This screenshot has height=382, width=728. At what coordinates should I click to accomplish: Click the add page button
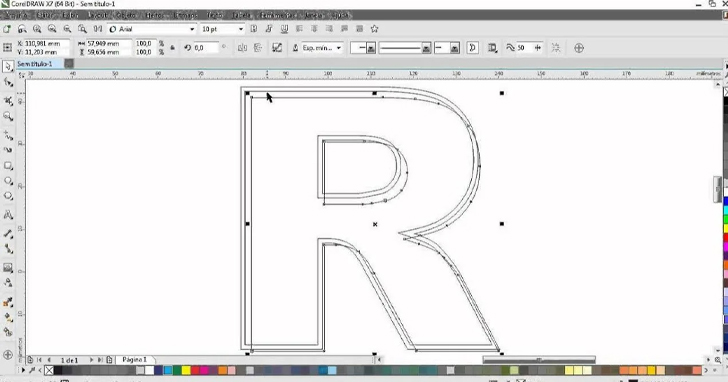[x=110, y=360]
